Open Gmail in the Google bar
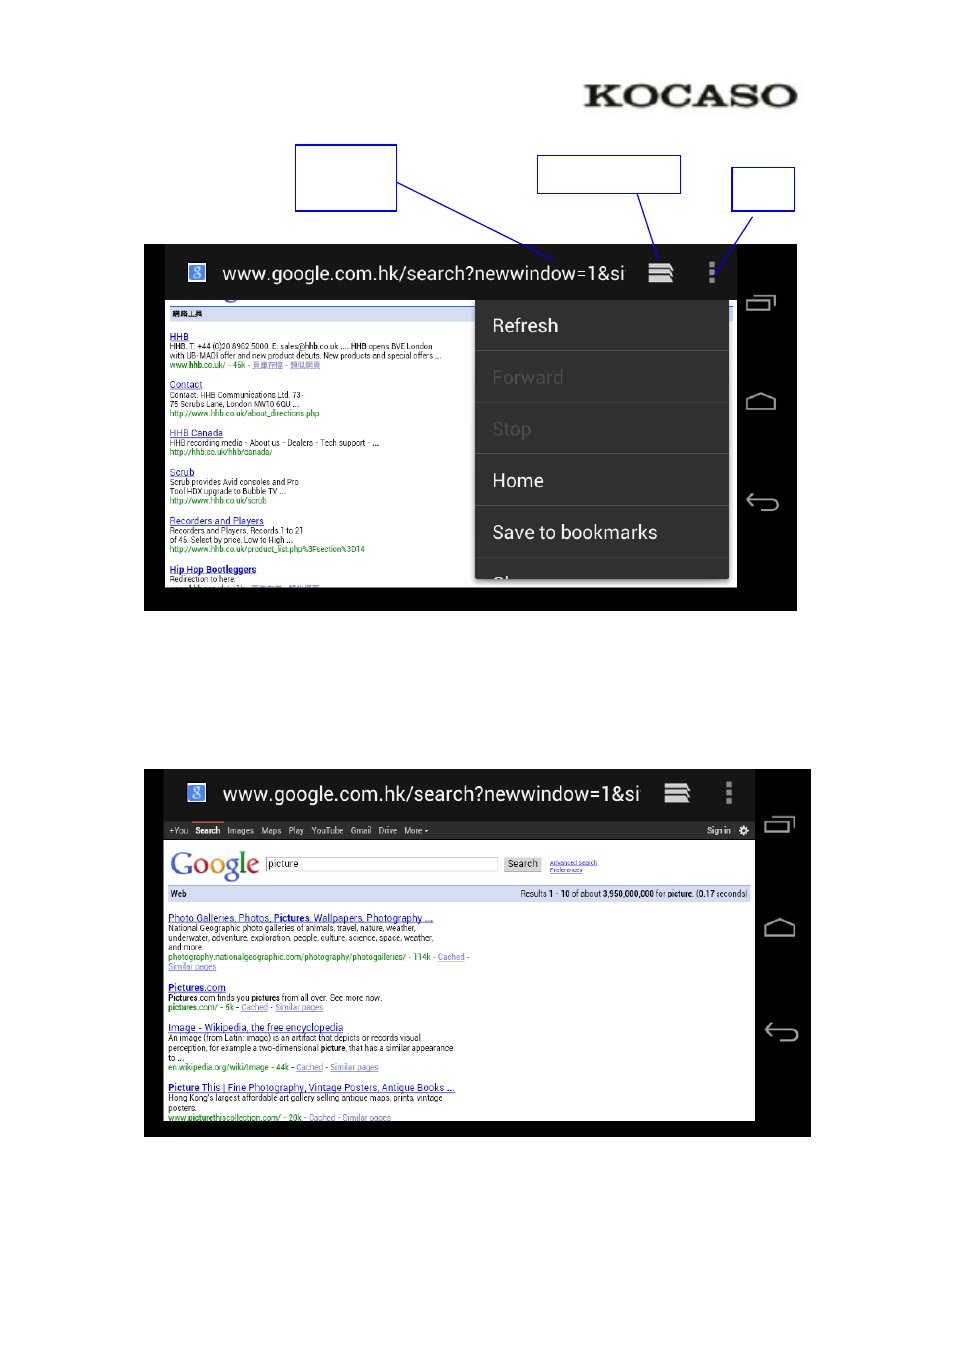This screenshot has width=954, height=1350. 361,831
